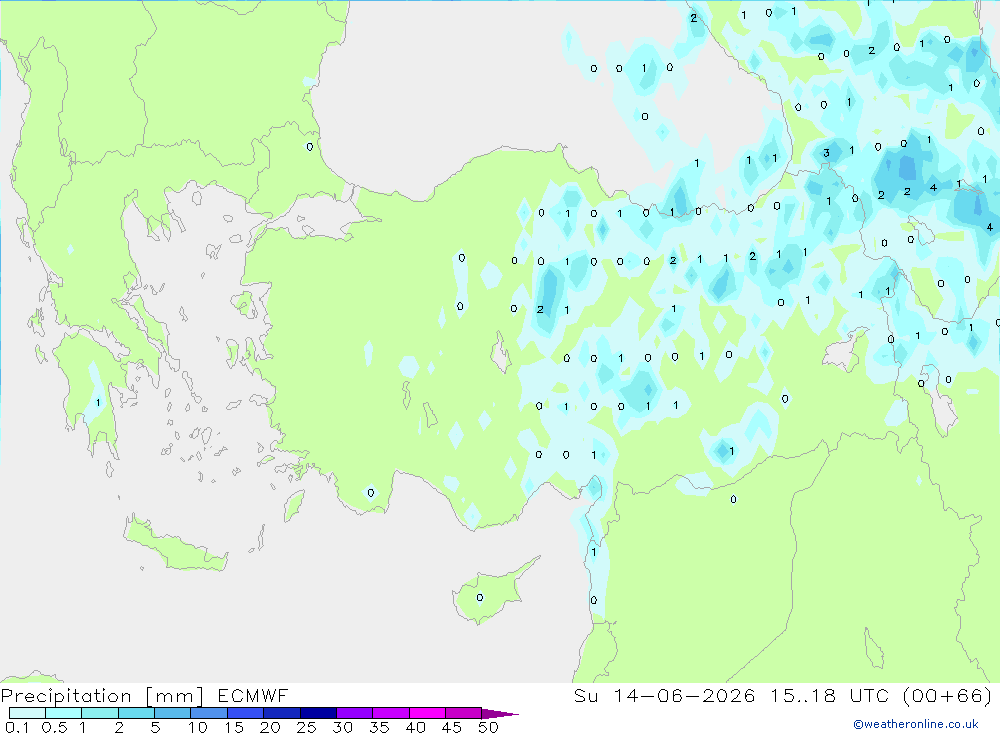Click the '1' value over southern Greece's Peloponnese

point(98,403)
